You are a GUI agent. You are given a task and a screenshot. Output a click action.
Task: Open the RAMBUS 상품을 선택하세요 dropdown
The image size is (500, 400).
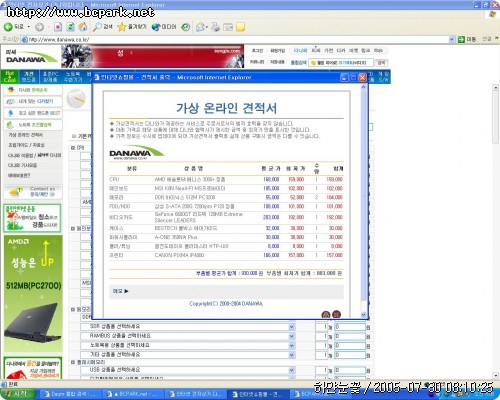coord(188,336)
